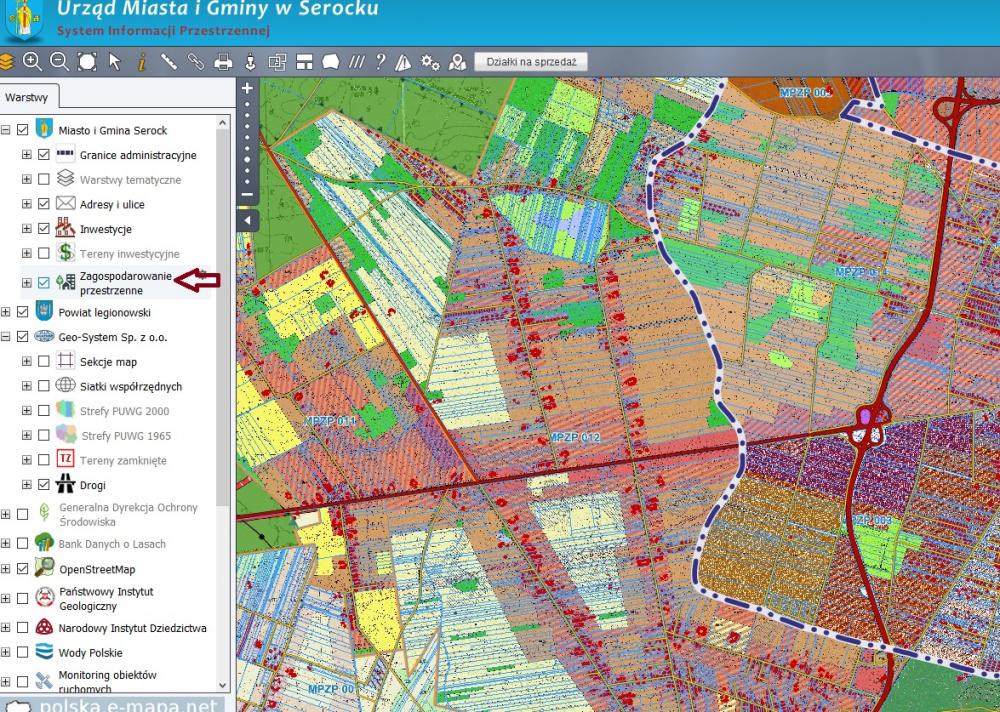Open the print map tool

[223, 62]
